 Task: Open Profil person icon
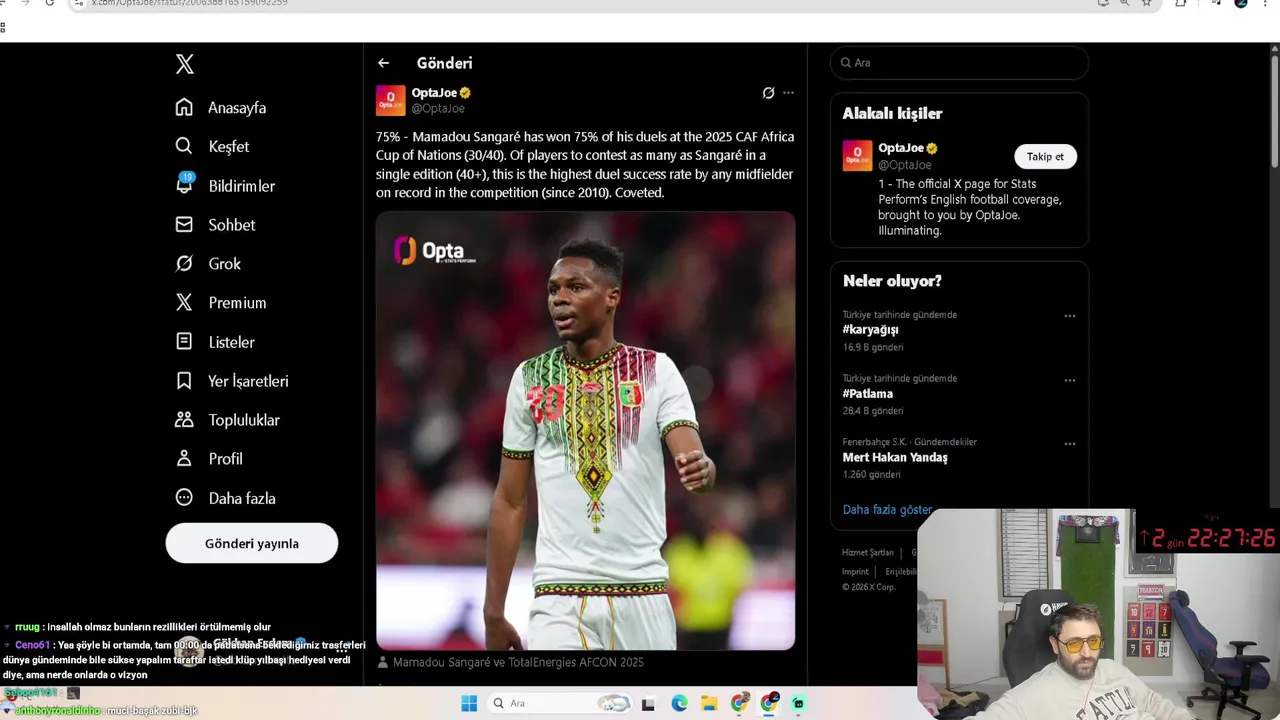click(184, 458)
